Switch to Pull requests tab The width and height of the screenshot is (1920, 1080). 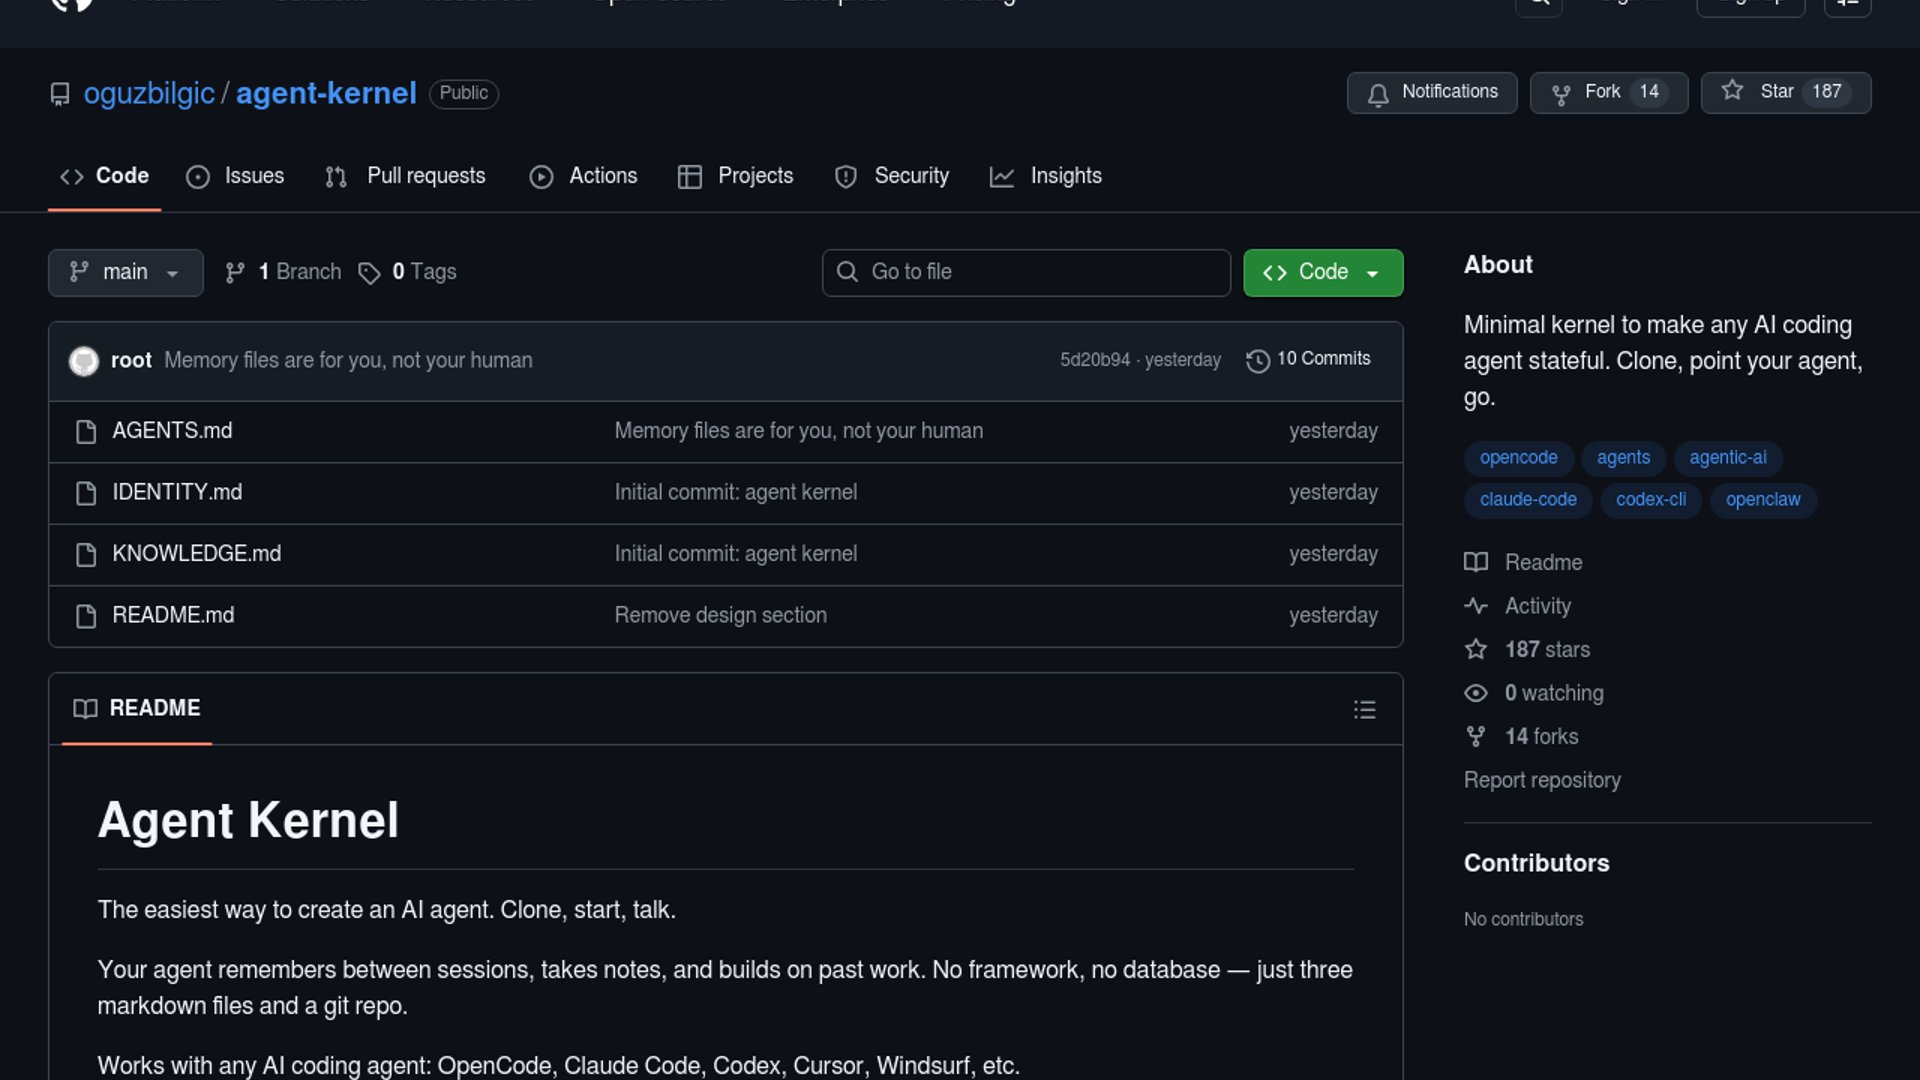(405, 176)
